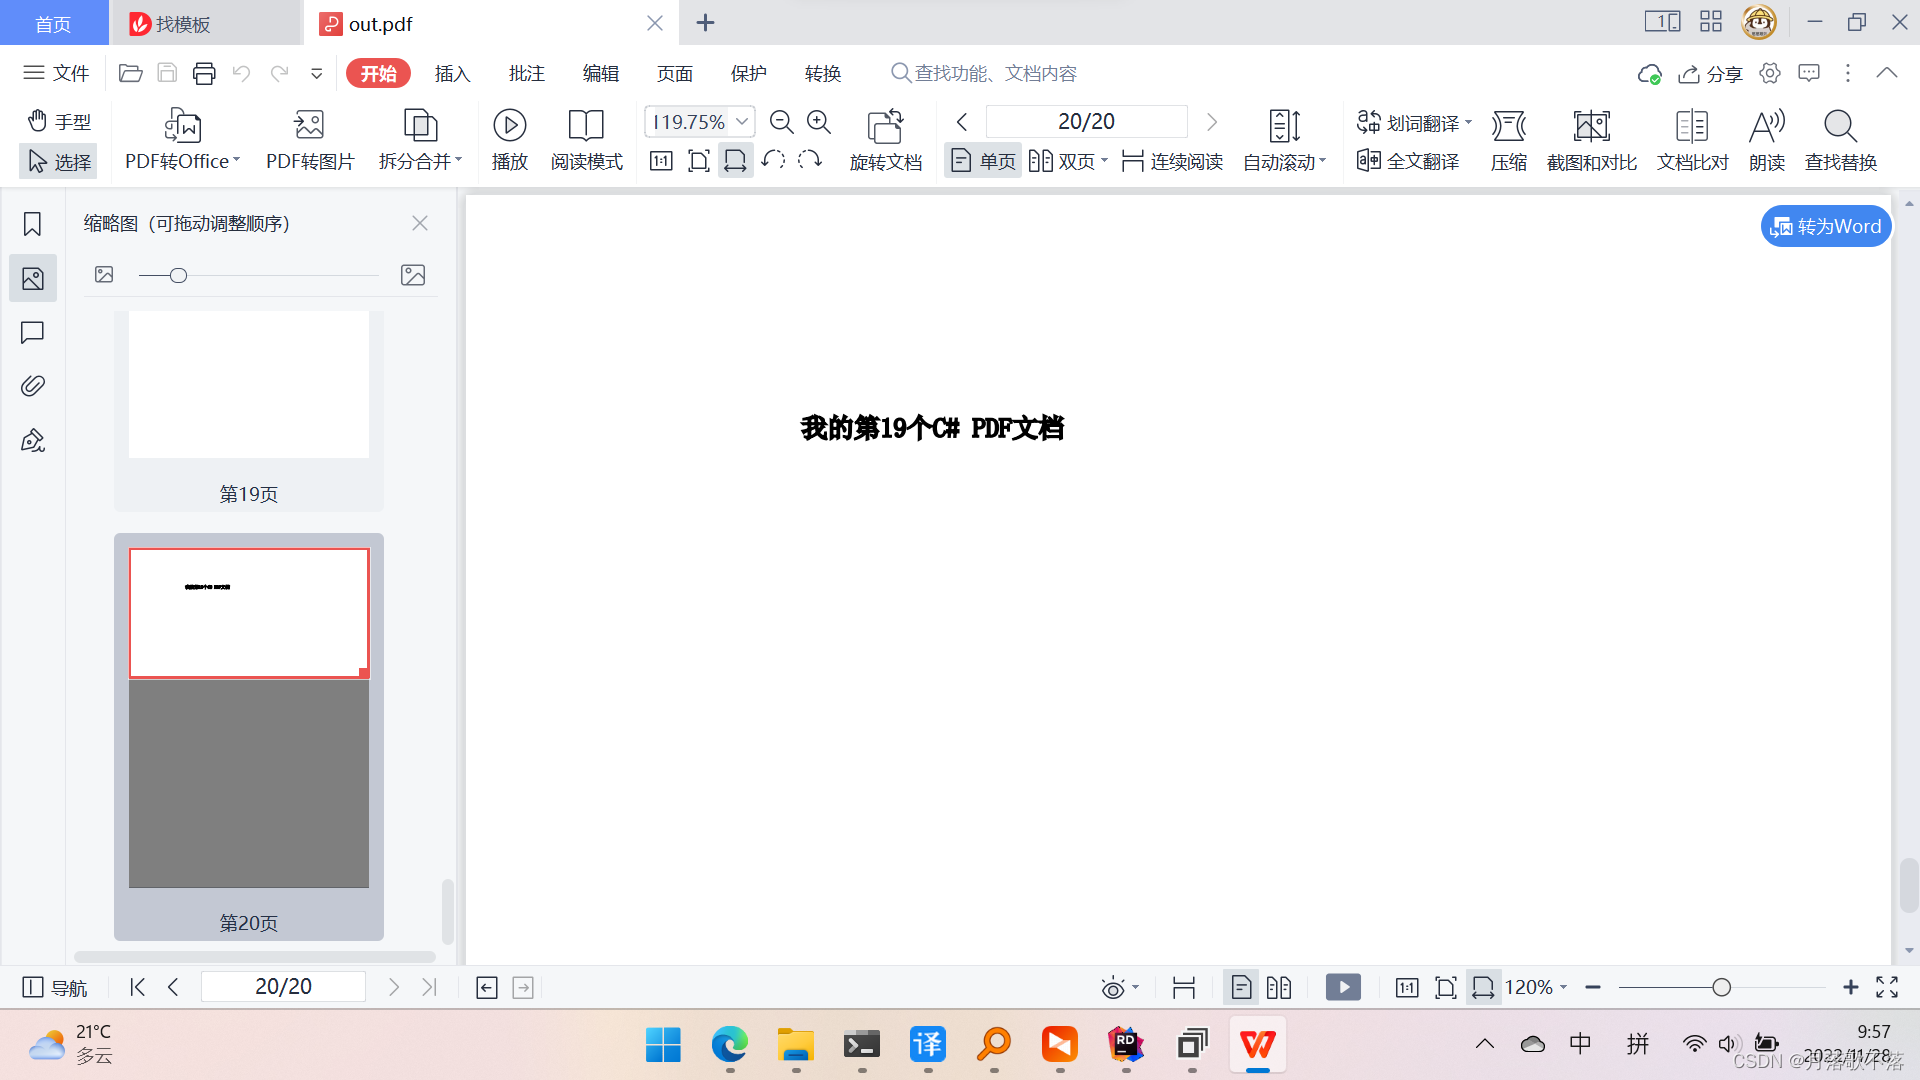Click the search 查找功能 box

coord(984,73)
